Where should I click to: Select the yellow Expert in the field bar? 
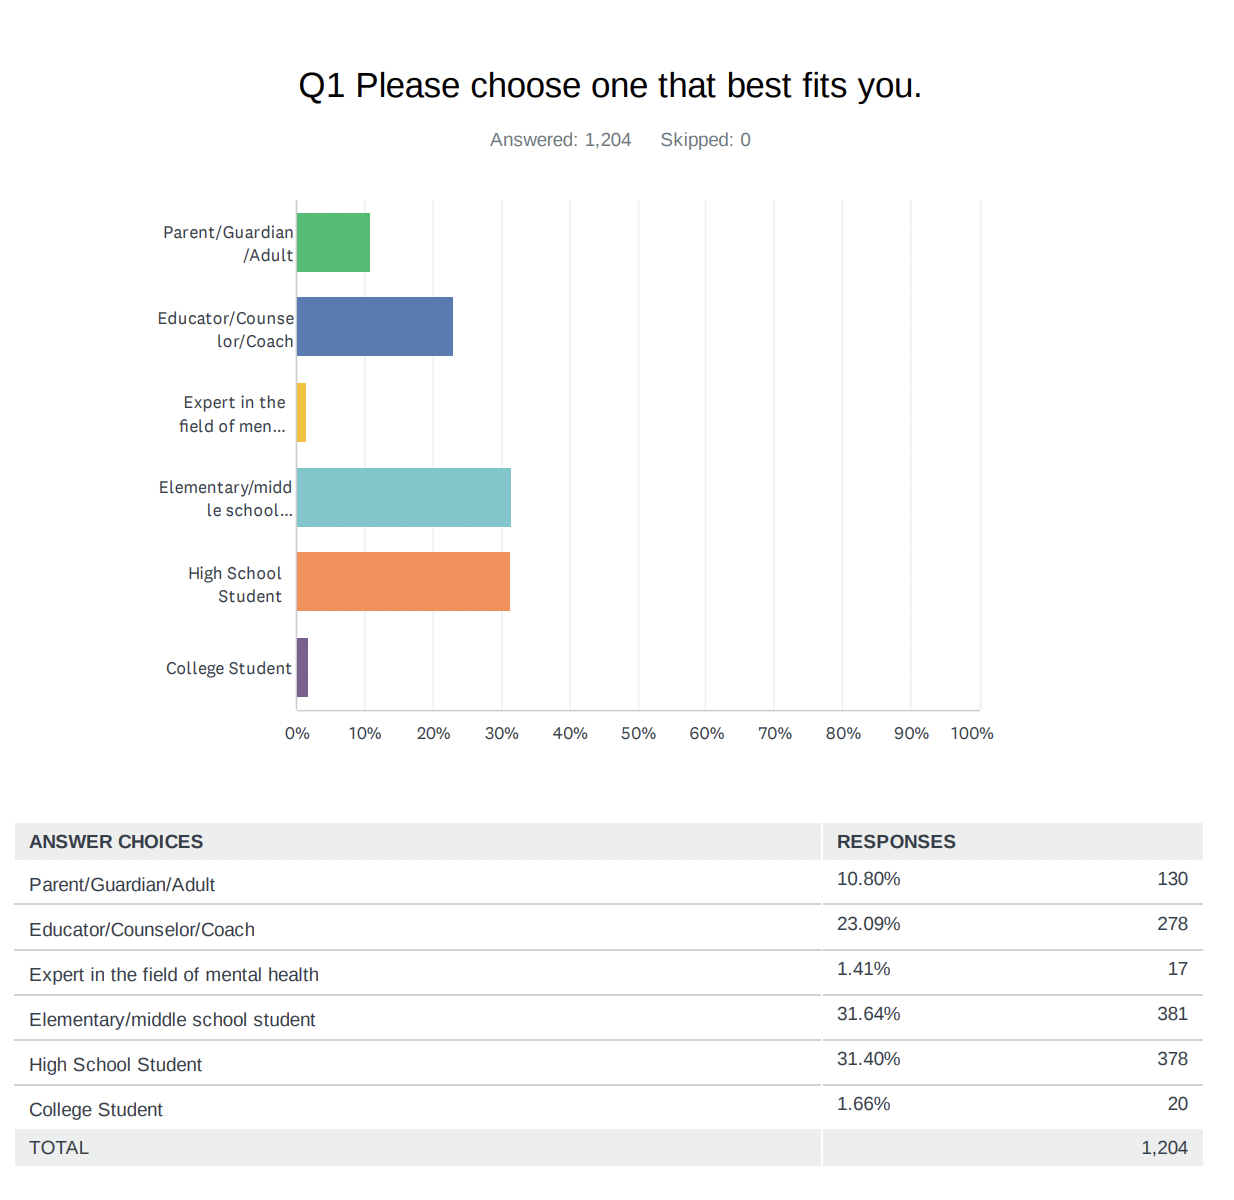pos(301,412)
